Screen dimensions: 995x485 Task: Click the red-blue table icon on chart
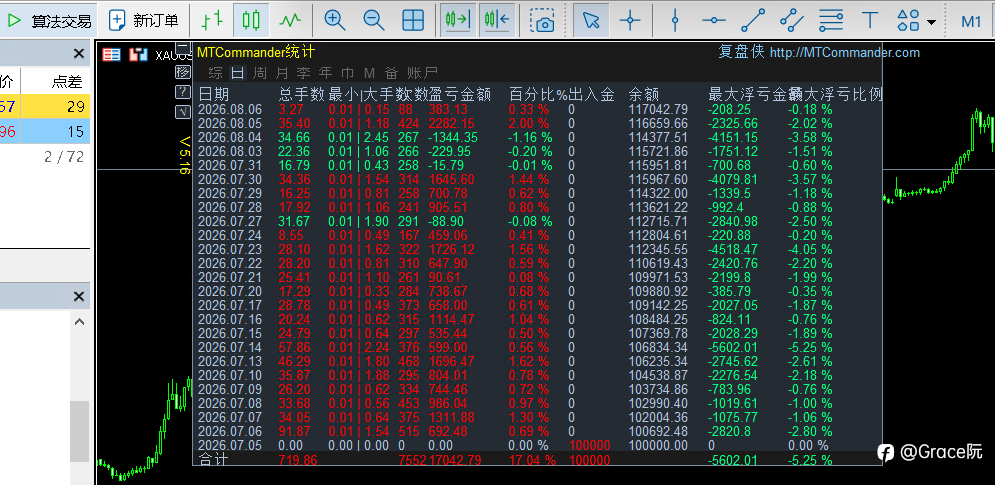112,55
